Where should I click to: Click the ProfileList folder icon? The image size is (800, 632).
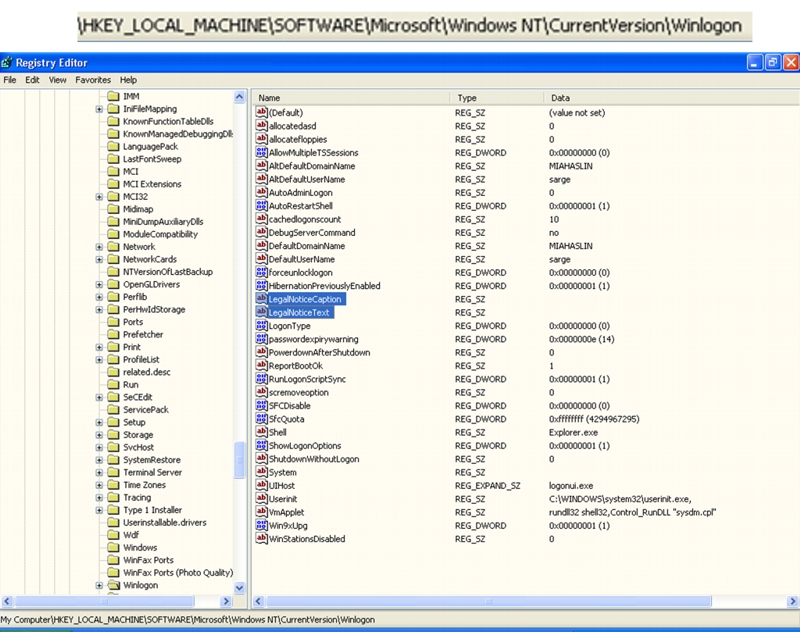(x=113, y=360)
